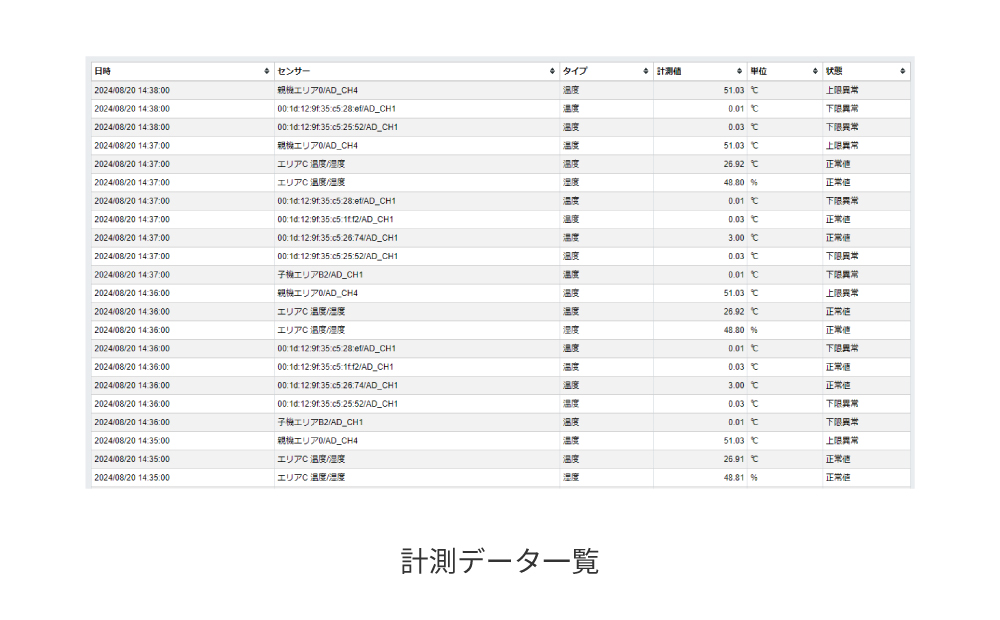Click value 26.92 in the 14:37:00 row
Screen dimensions: 1000x620
(733, 165)
